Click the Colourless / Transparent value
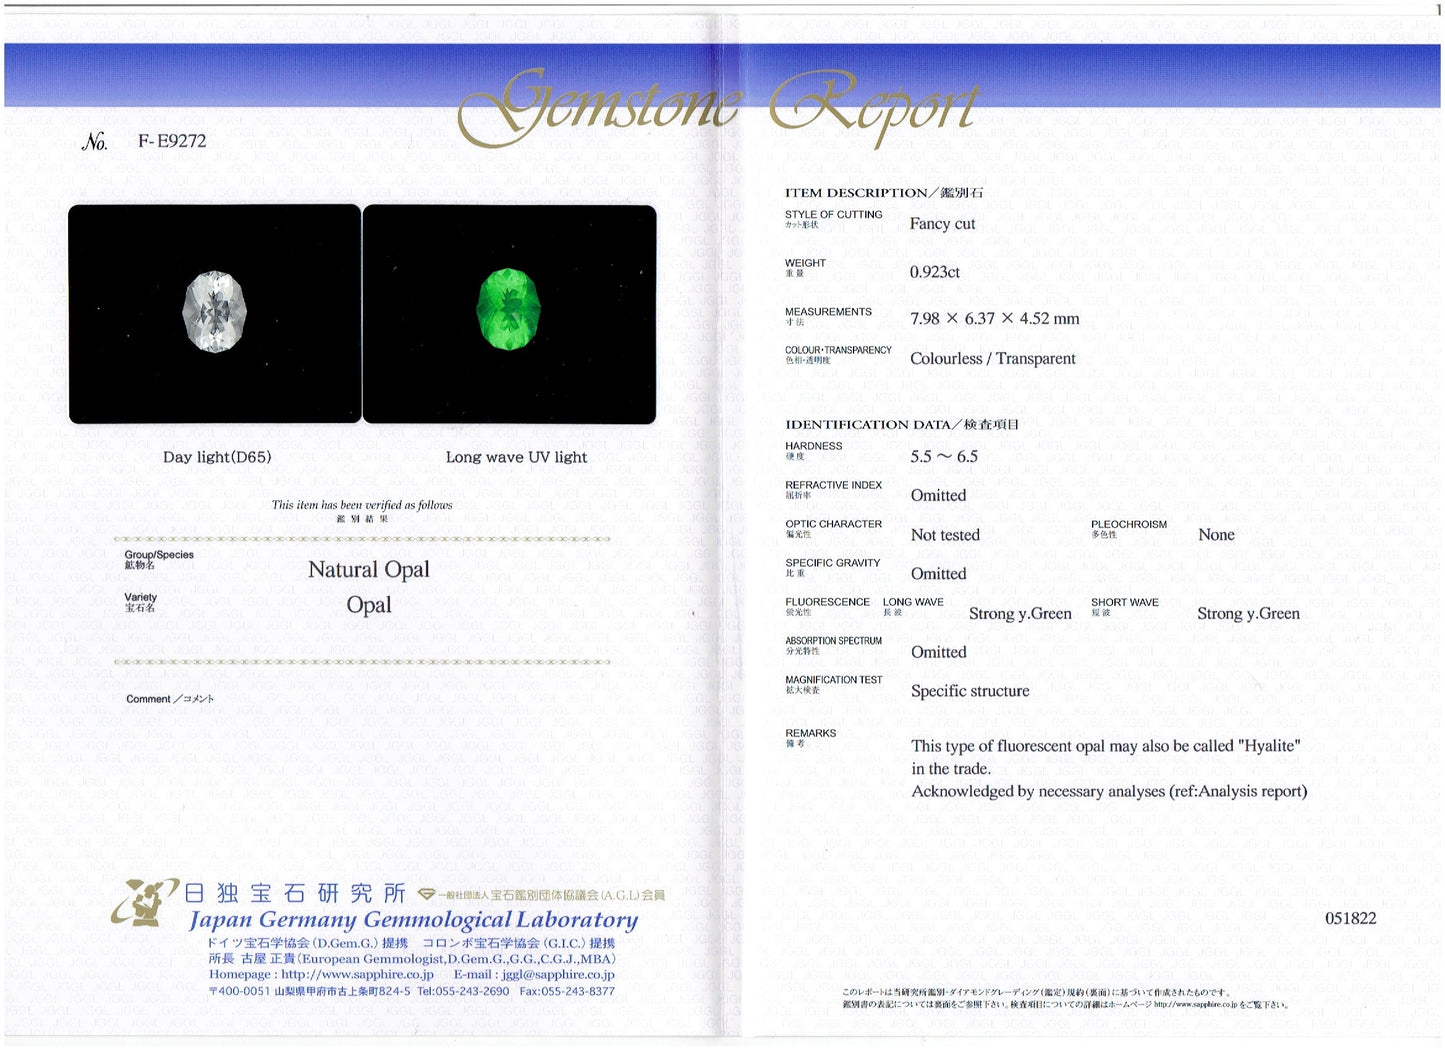The image size is (1445, 1051). click(992, 358)
